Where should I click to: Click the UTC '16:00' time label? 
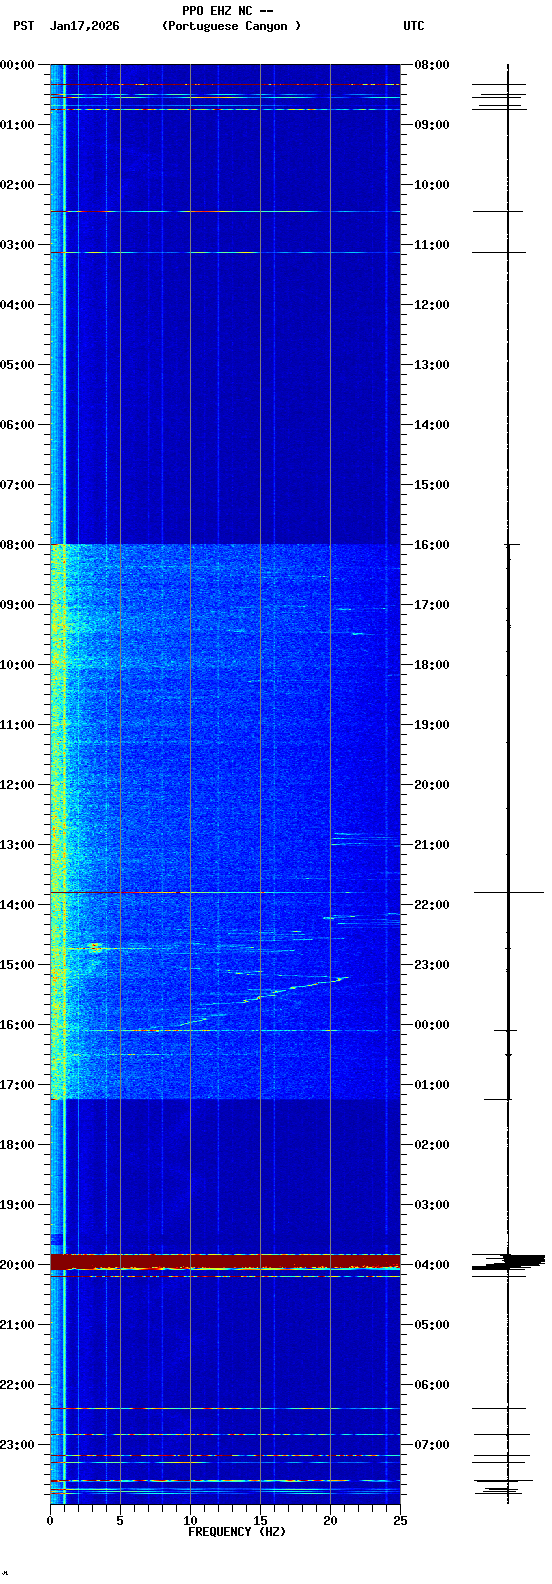[x=432, y=545]
